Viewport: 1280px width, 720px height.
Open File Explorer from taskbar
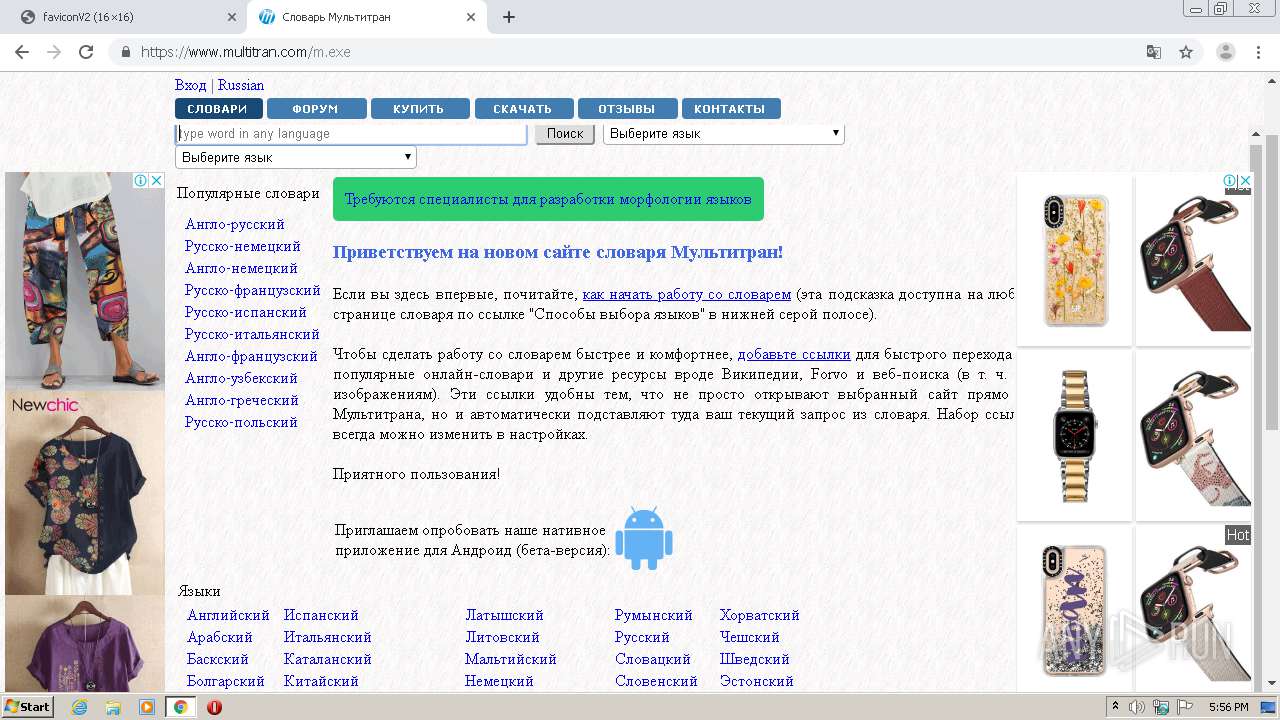click(113, 707)
